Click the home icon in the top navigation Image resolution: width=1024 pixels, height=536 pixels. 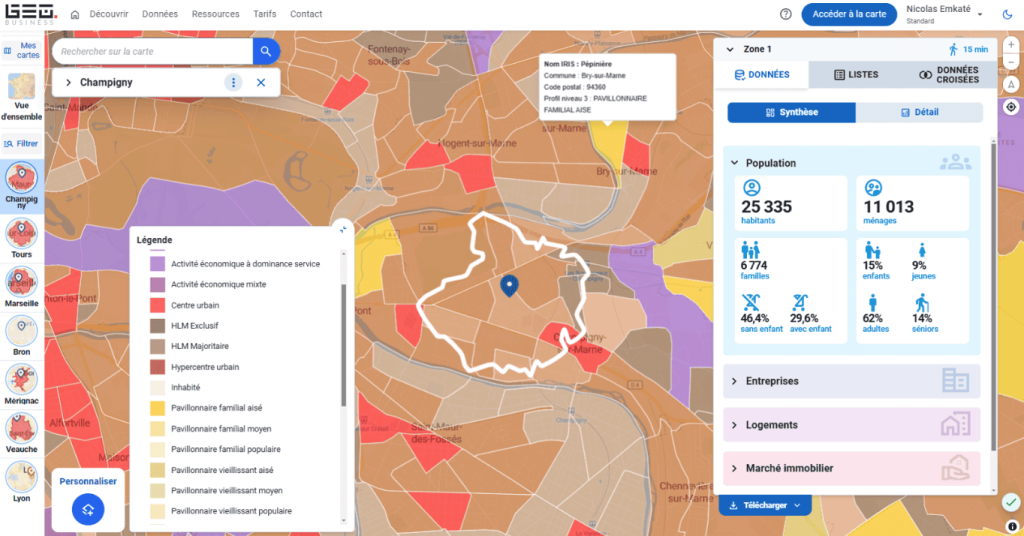tap(76, 14)
